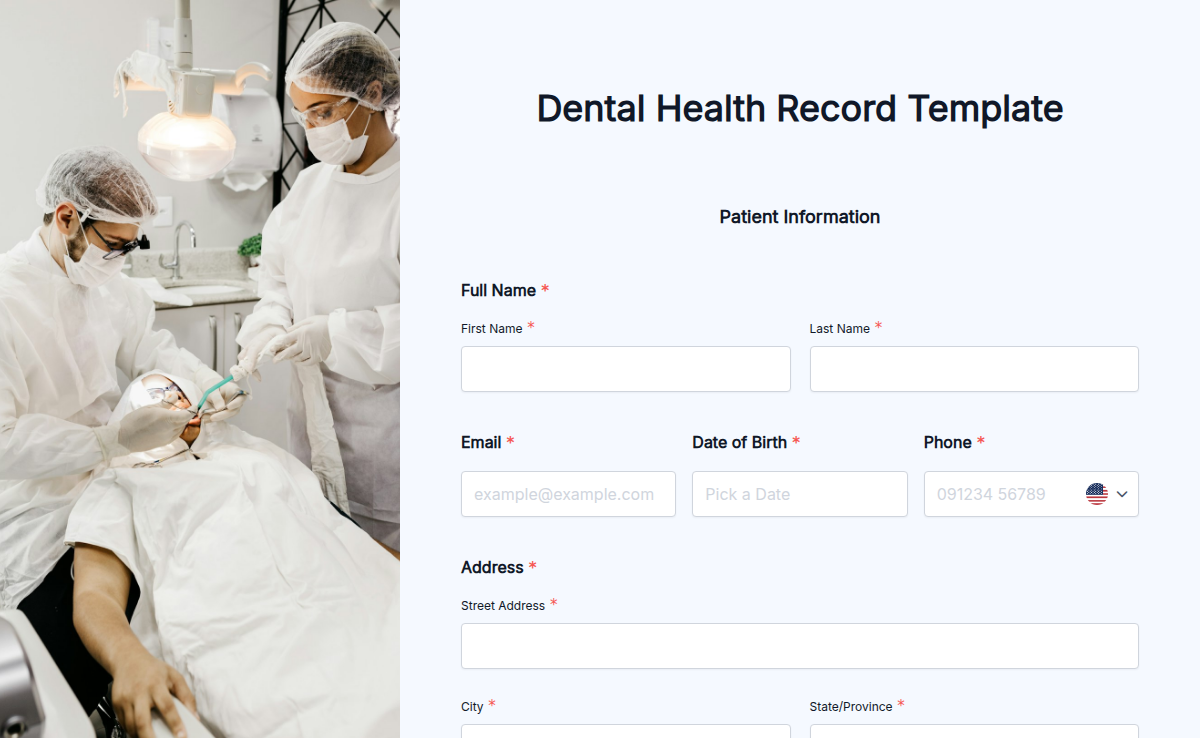Click the Date of Birth label
Image resolution: width=1200 pixels, height=738 pixels.
pos(740,442)
